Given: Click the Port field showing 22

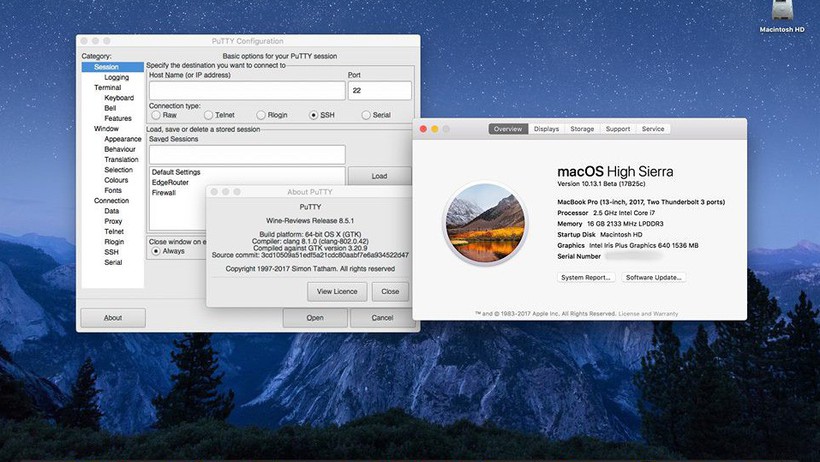Looking at the screenshot, I should (380, 91).
